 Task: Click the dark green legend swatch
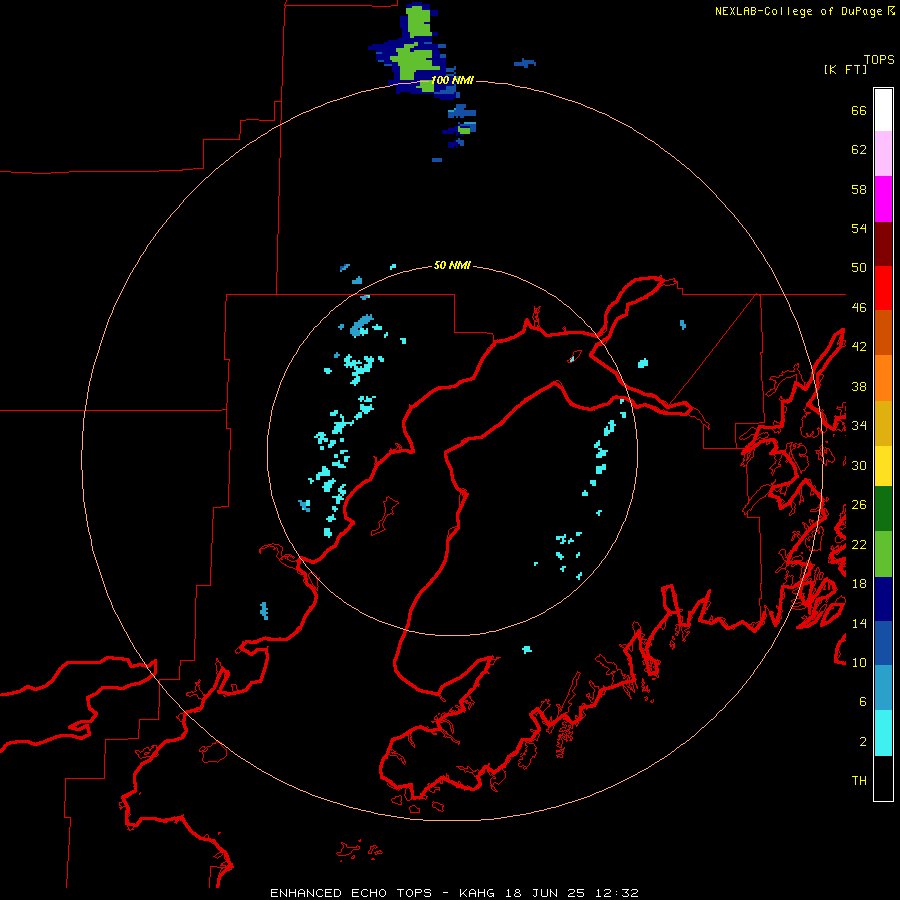coord(883,509)
